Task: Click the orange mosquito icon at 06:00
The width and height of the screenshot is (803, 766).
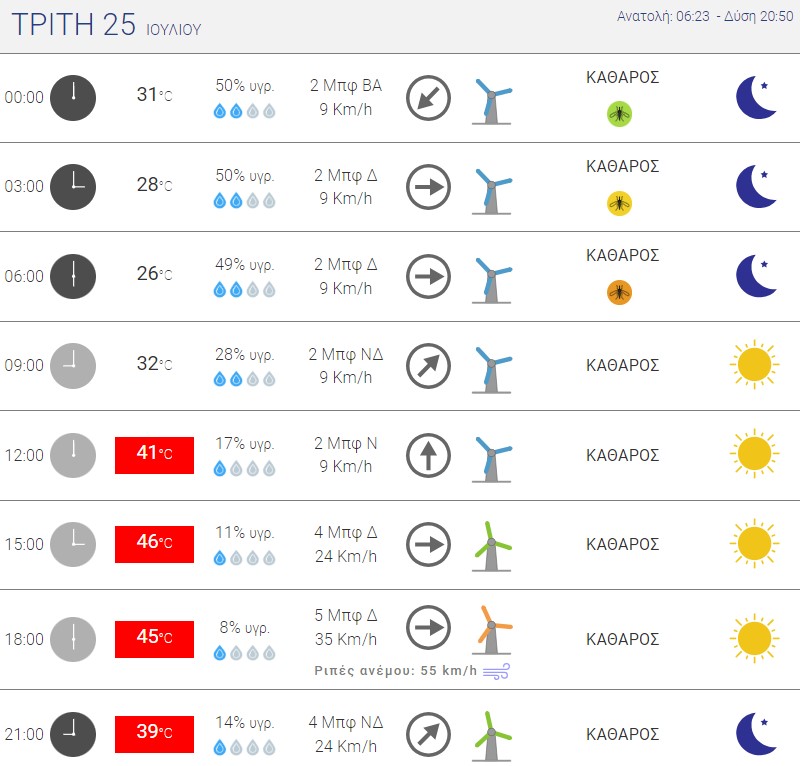Action: (619, 292)
